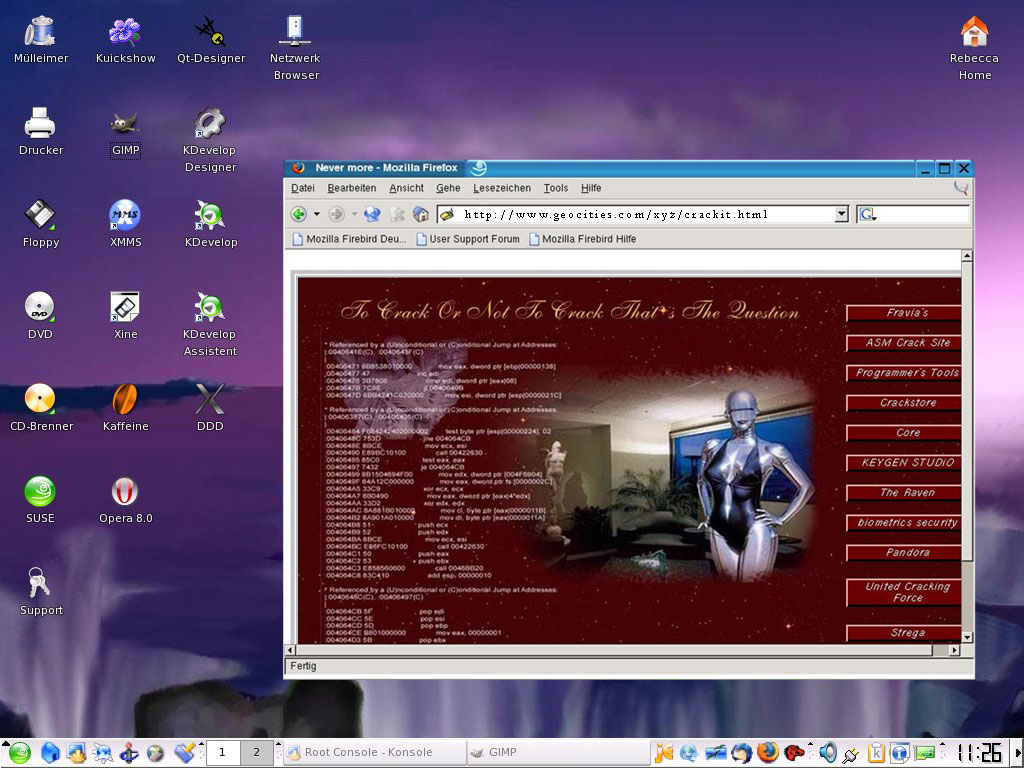Screen dimensions: 1024x768
Task: Open the Tools menu
Action: coord(556,188)
